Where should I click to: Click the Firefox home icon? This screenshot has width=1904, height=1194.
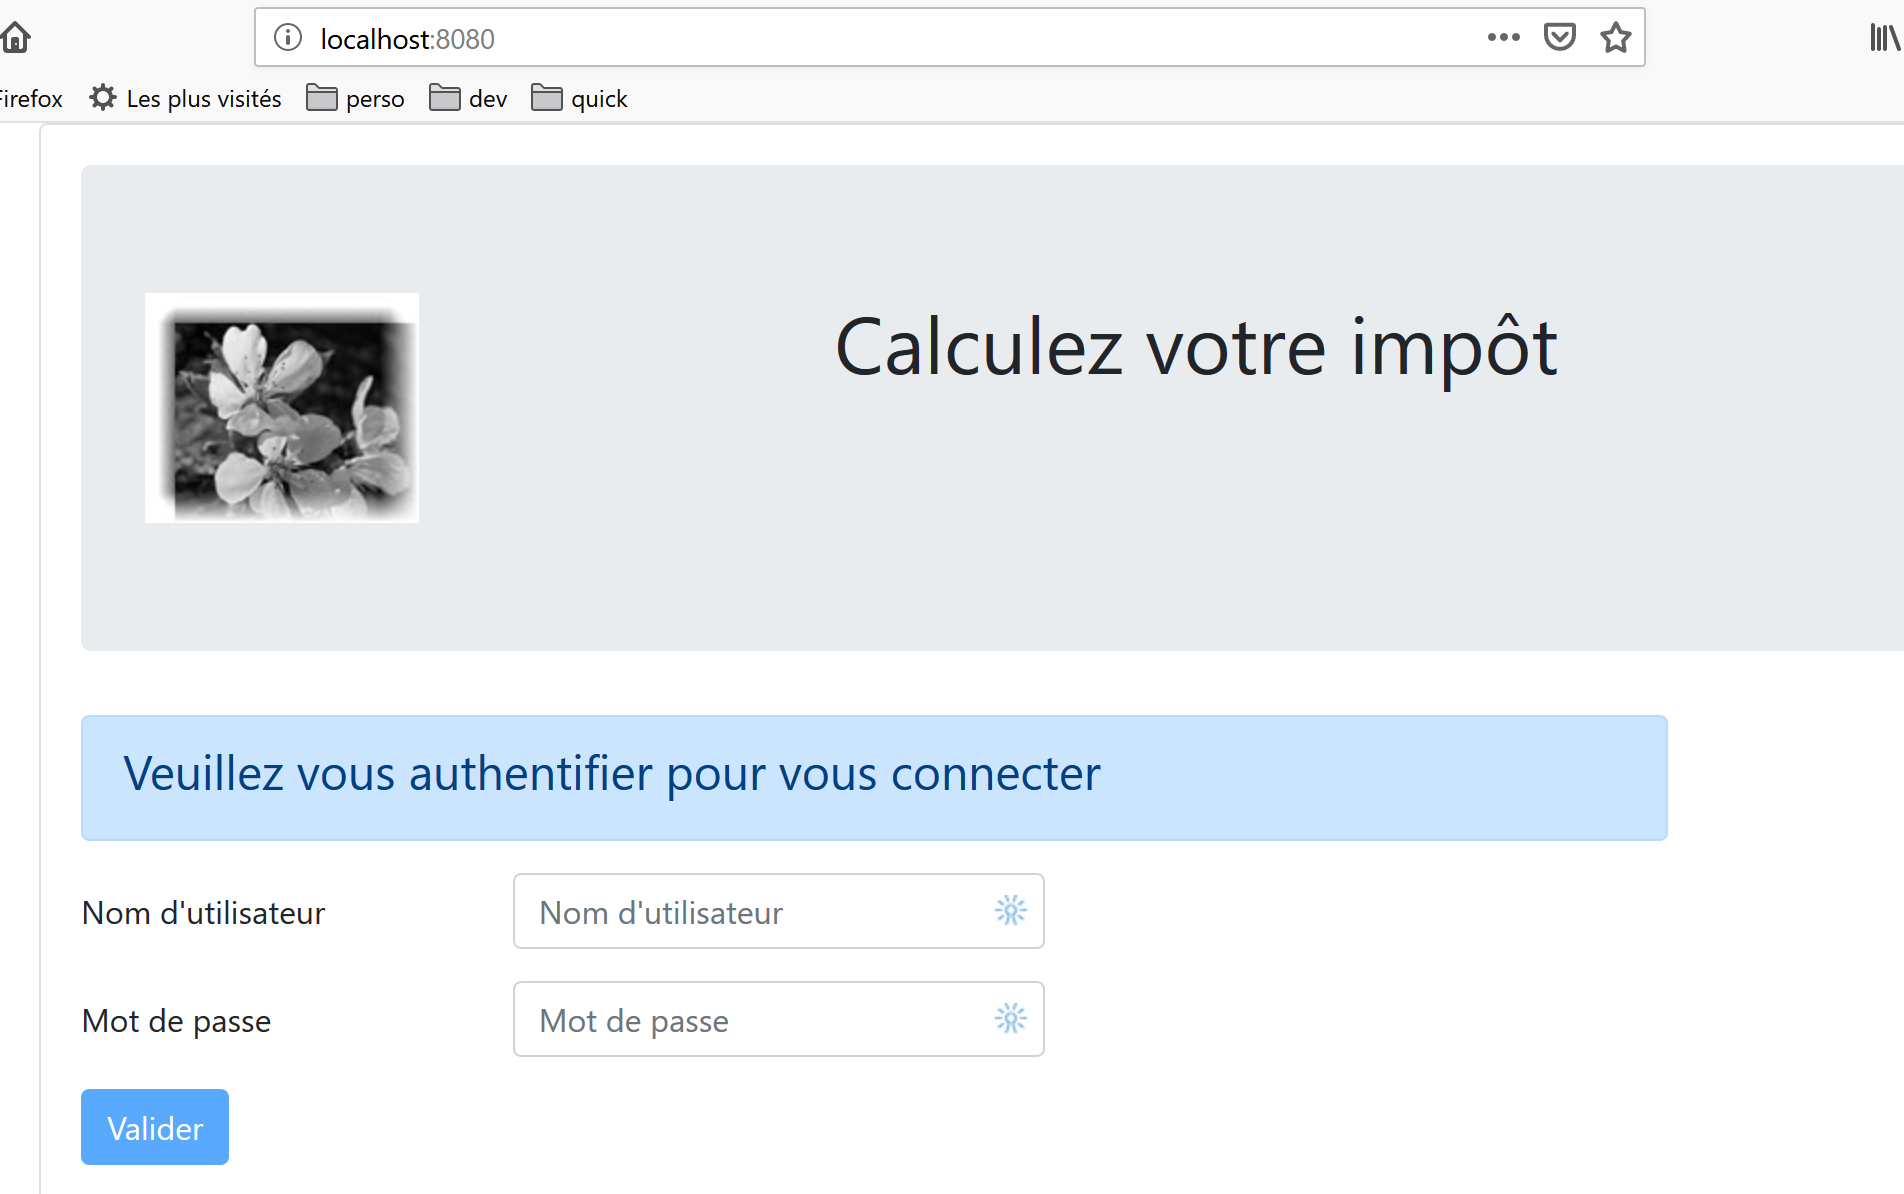point(16,38)
